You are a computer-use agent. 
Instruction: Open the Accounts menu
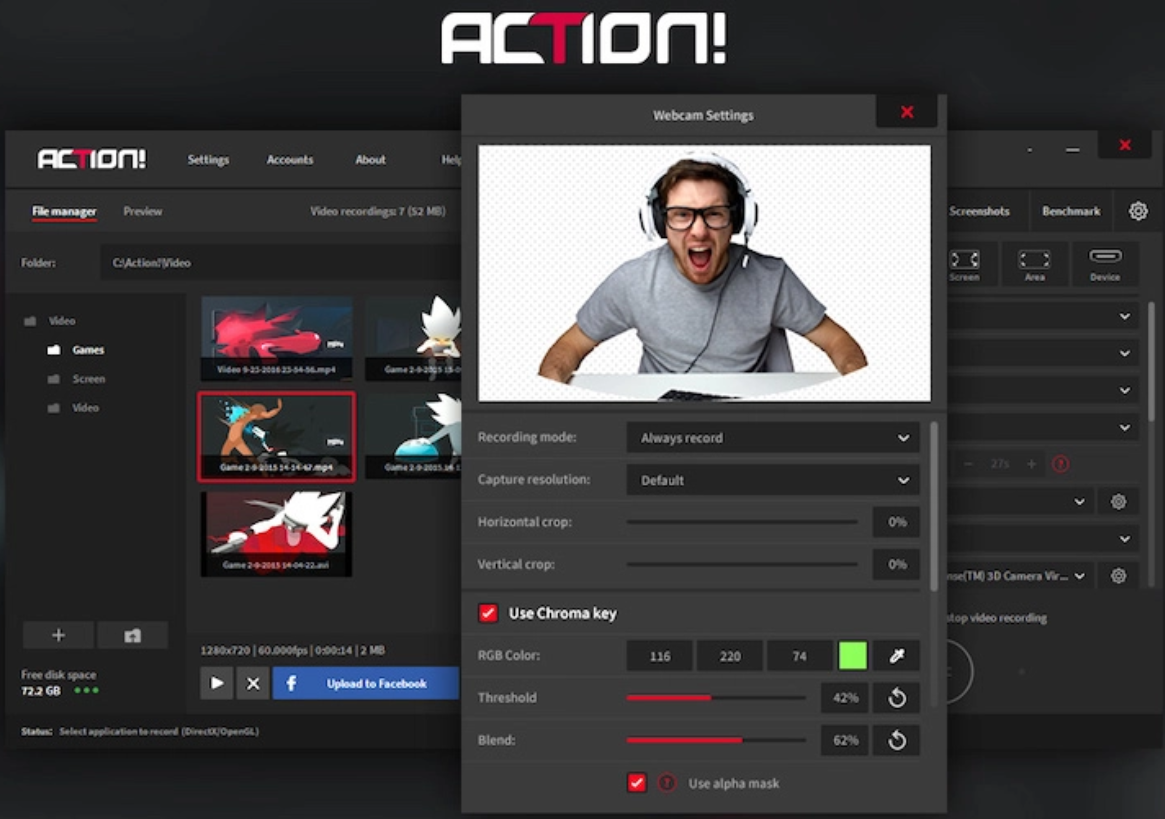290,160
